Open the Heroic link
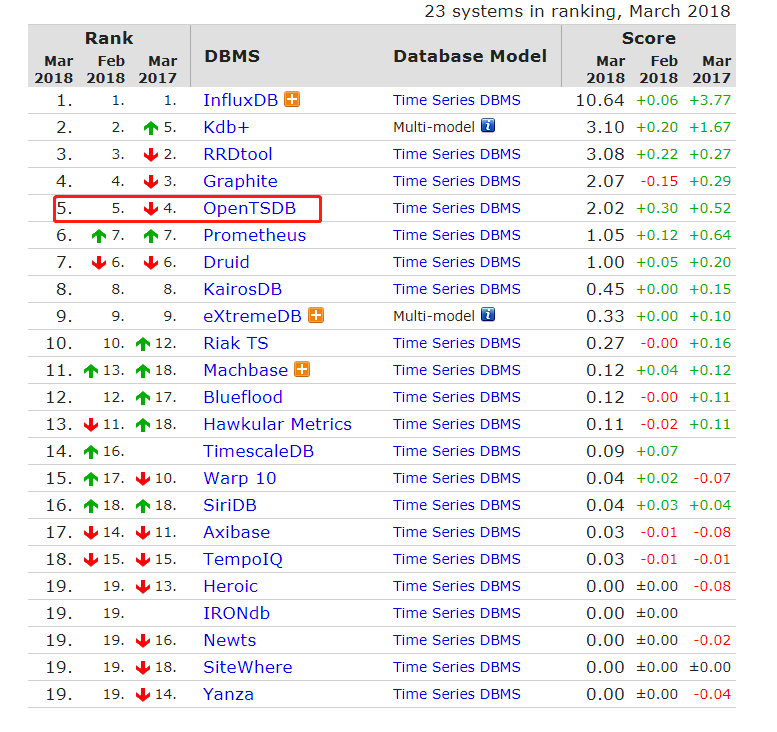Viewport: 777px width, 732px height. [231, 586]
